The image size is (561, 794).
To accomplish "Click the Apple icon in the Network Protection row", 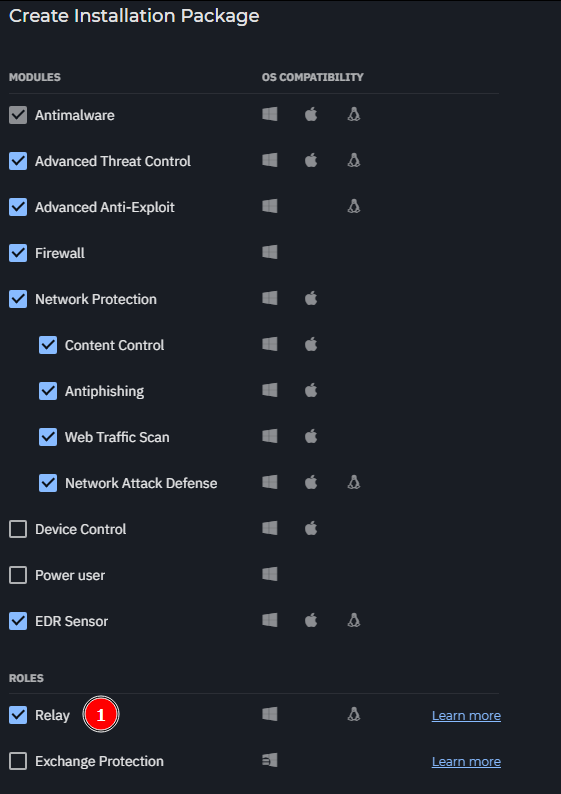I will (311, 298).
